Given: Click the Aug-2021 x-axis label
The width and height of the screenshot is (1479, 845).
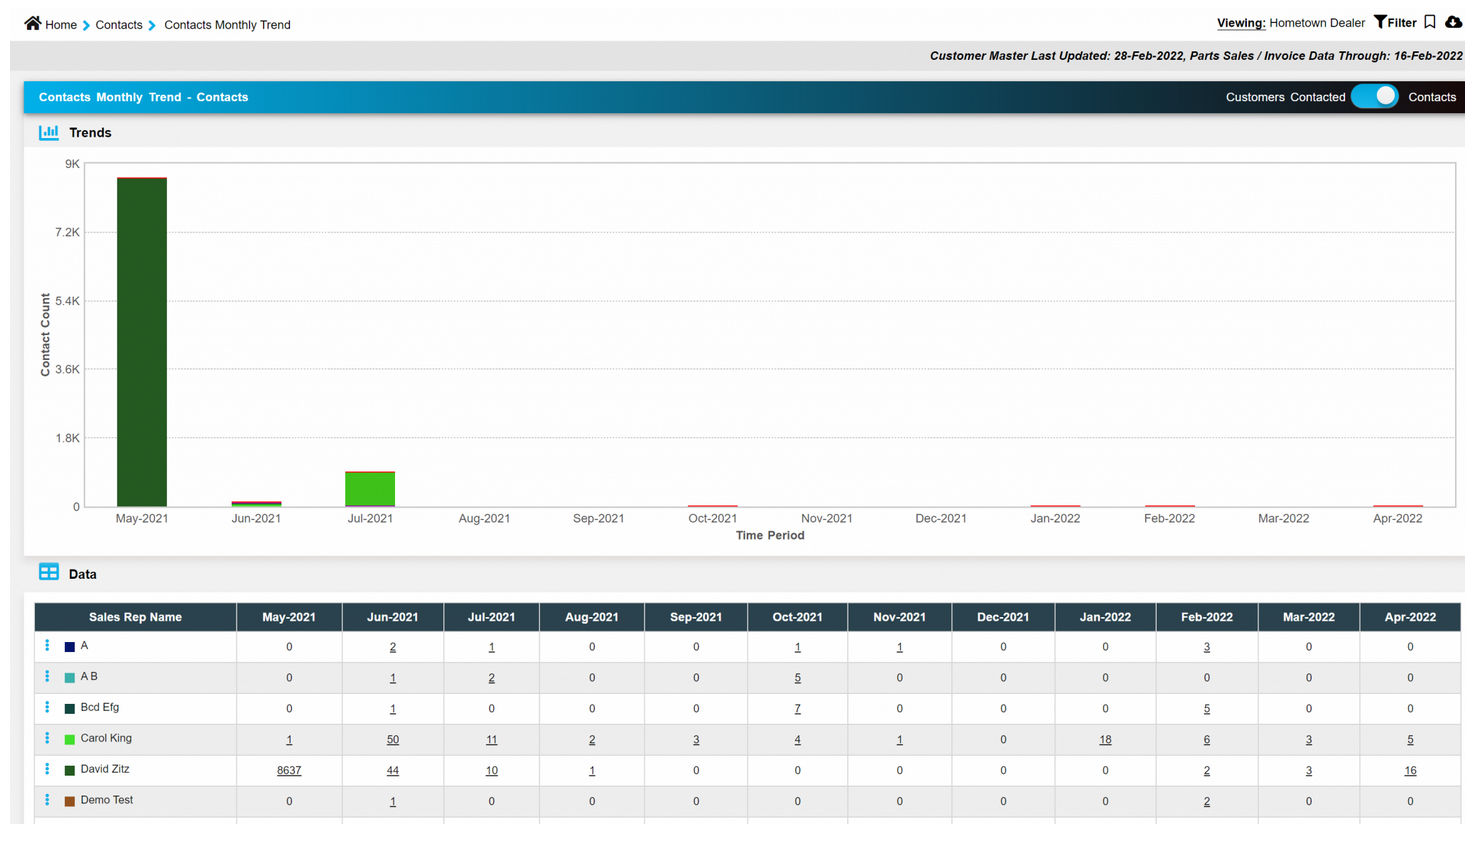Looking at the screenshot, I should tap(484, 518).
